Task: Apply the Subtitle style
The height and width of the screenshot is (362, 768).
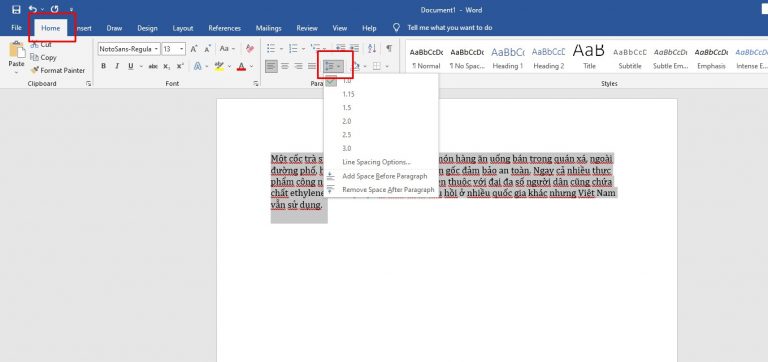Action: pyautogui.click(x=630, y=58)
